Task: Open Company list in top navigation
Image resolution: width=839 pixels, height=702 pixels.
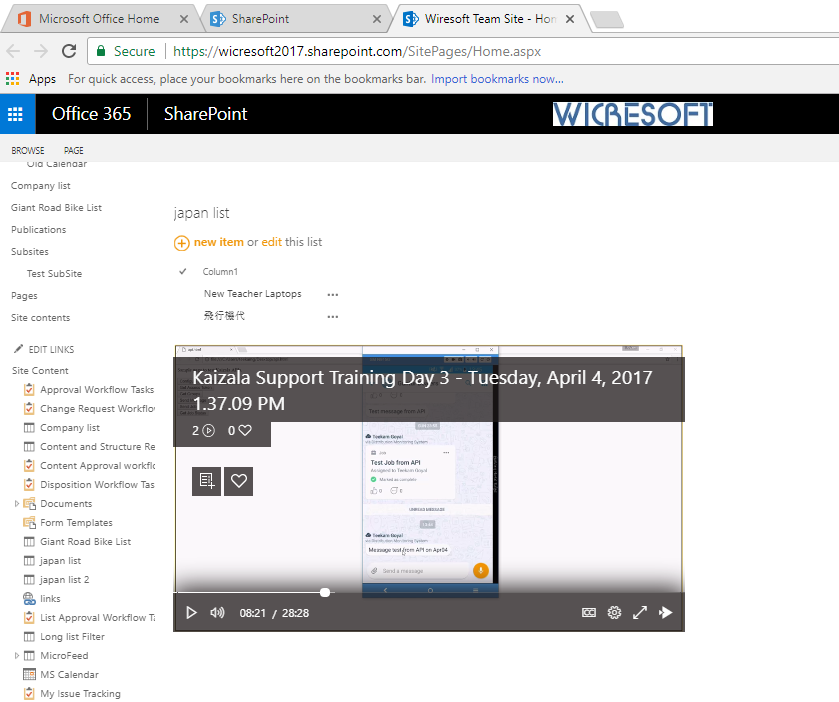Action: tap(41, 186)
